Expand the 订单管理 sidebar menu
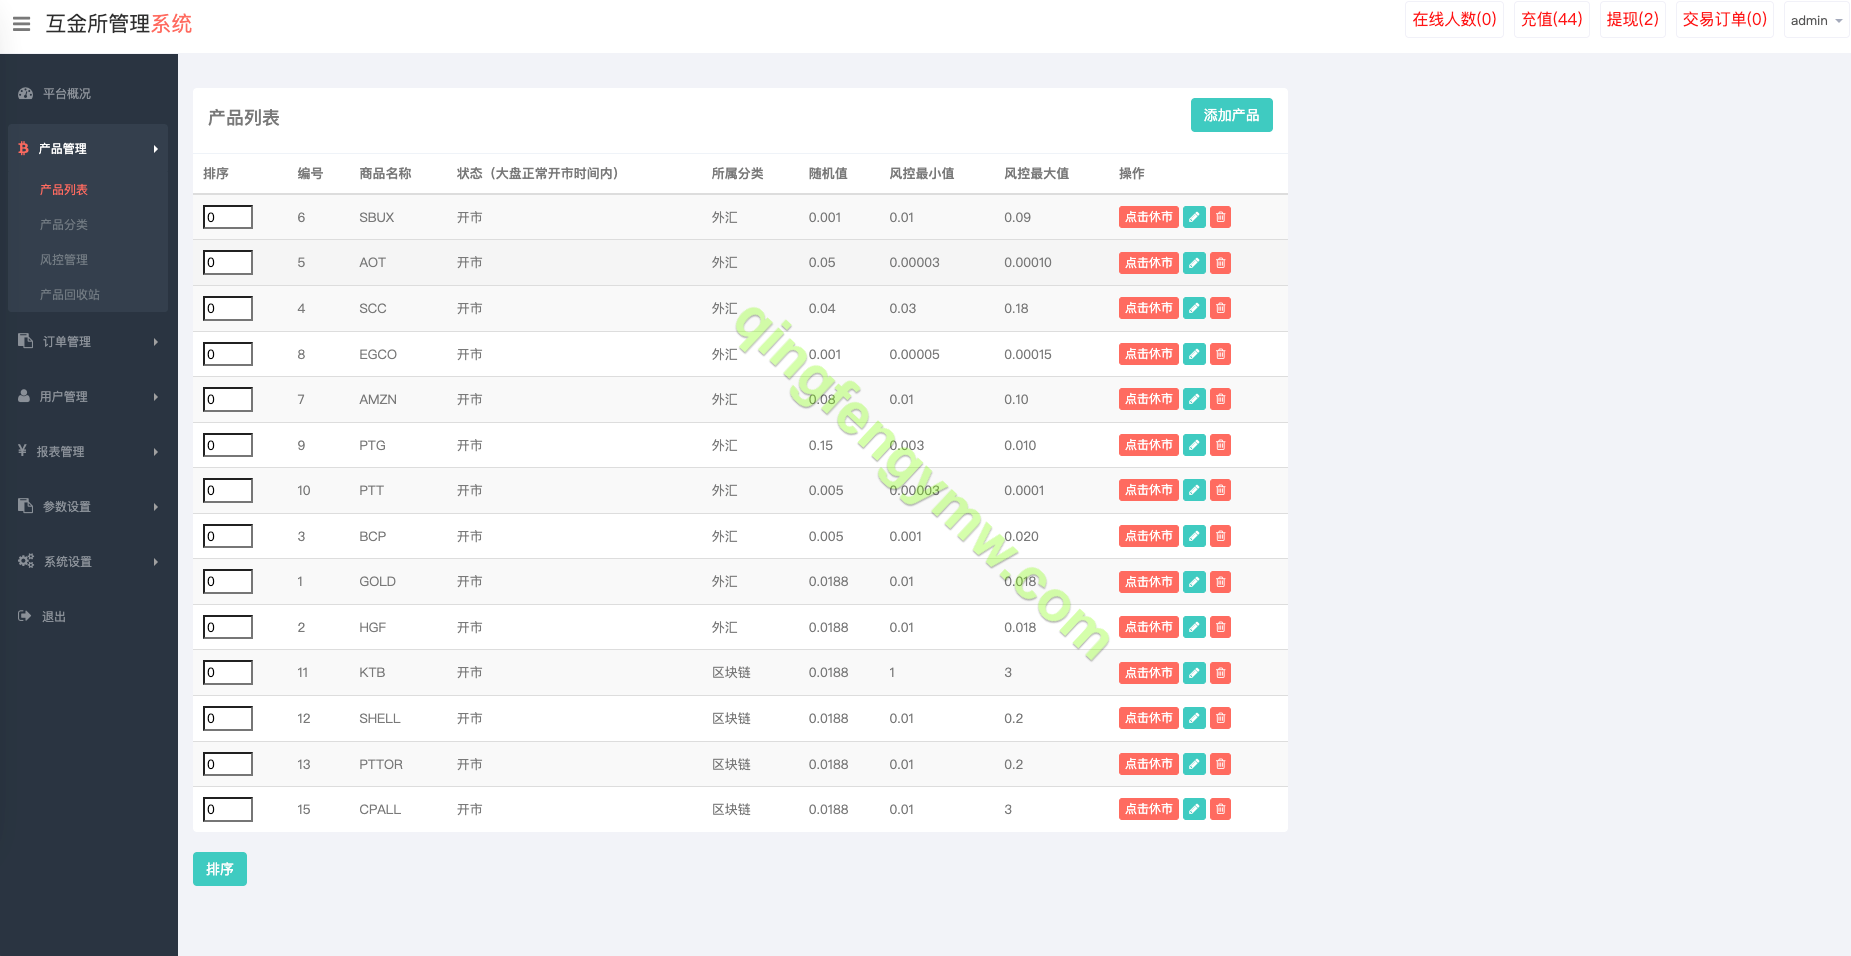Screen dimensions: 1851x956 pyautogui.click(x=88, y=341)
